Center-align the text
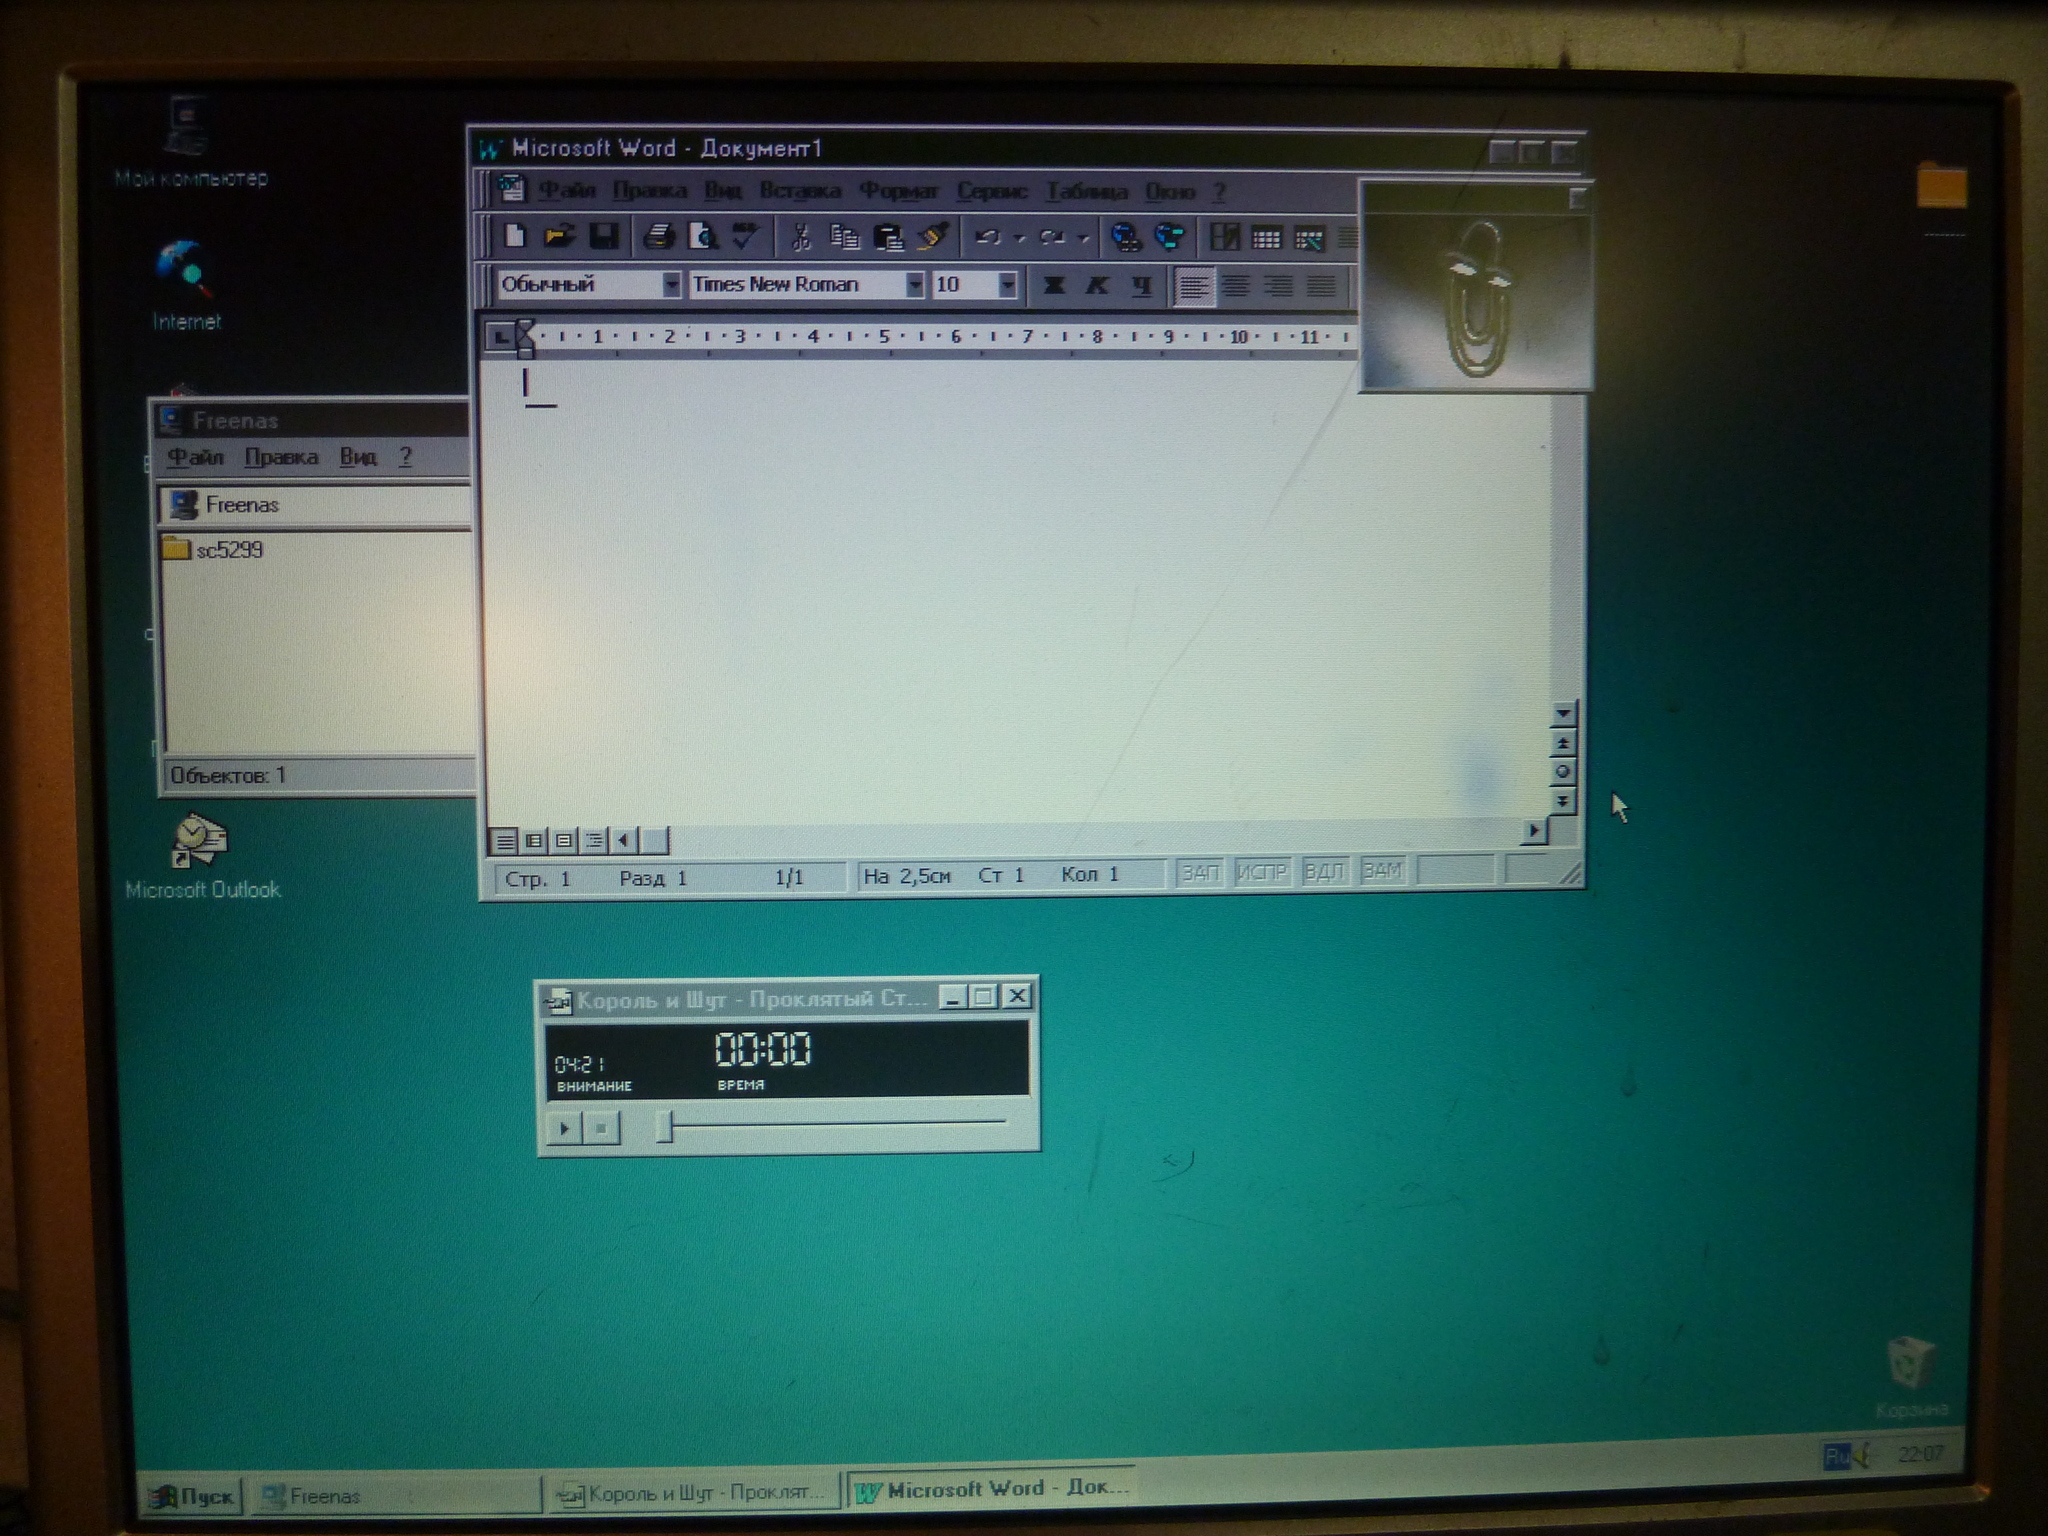Image resolution: width=2048 pixels, height=1536 pixels. 1236,287
